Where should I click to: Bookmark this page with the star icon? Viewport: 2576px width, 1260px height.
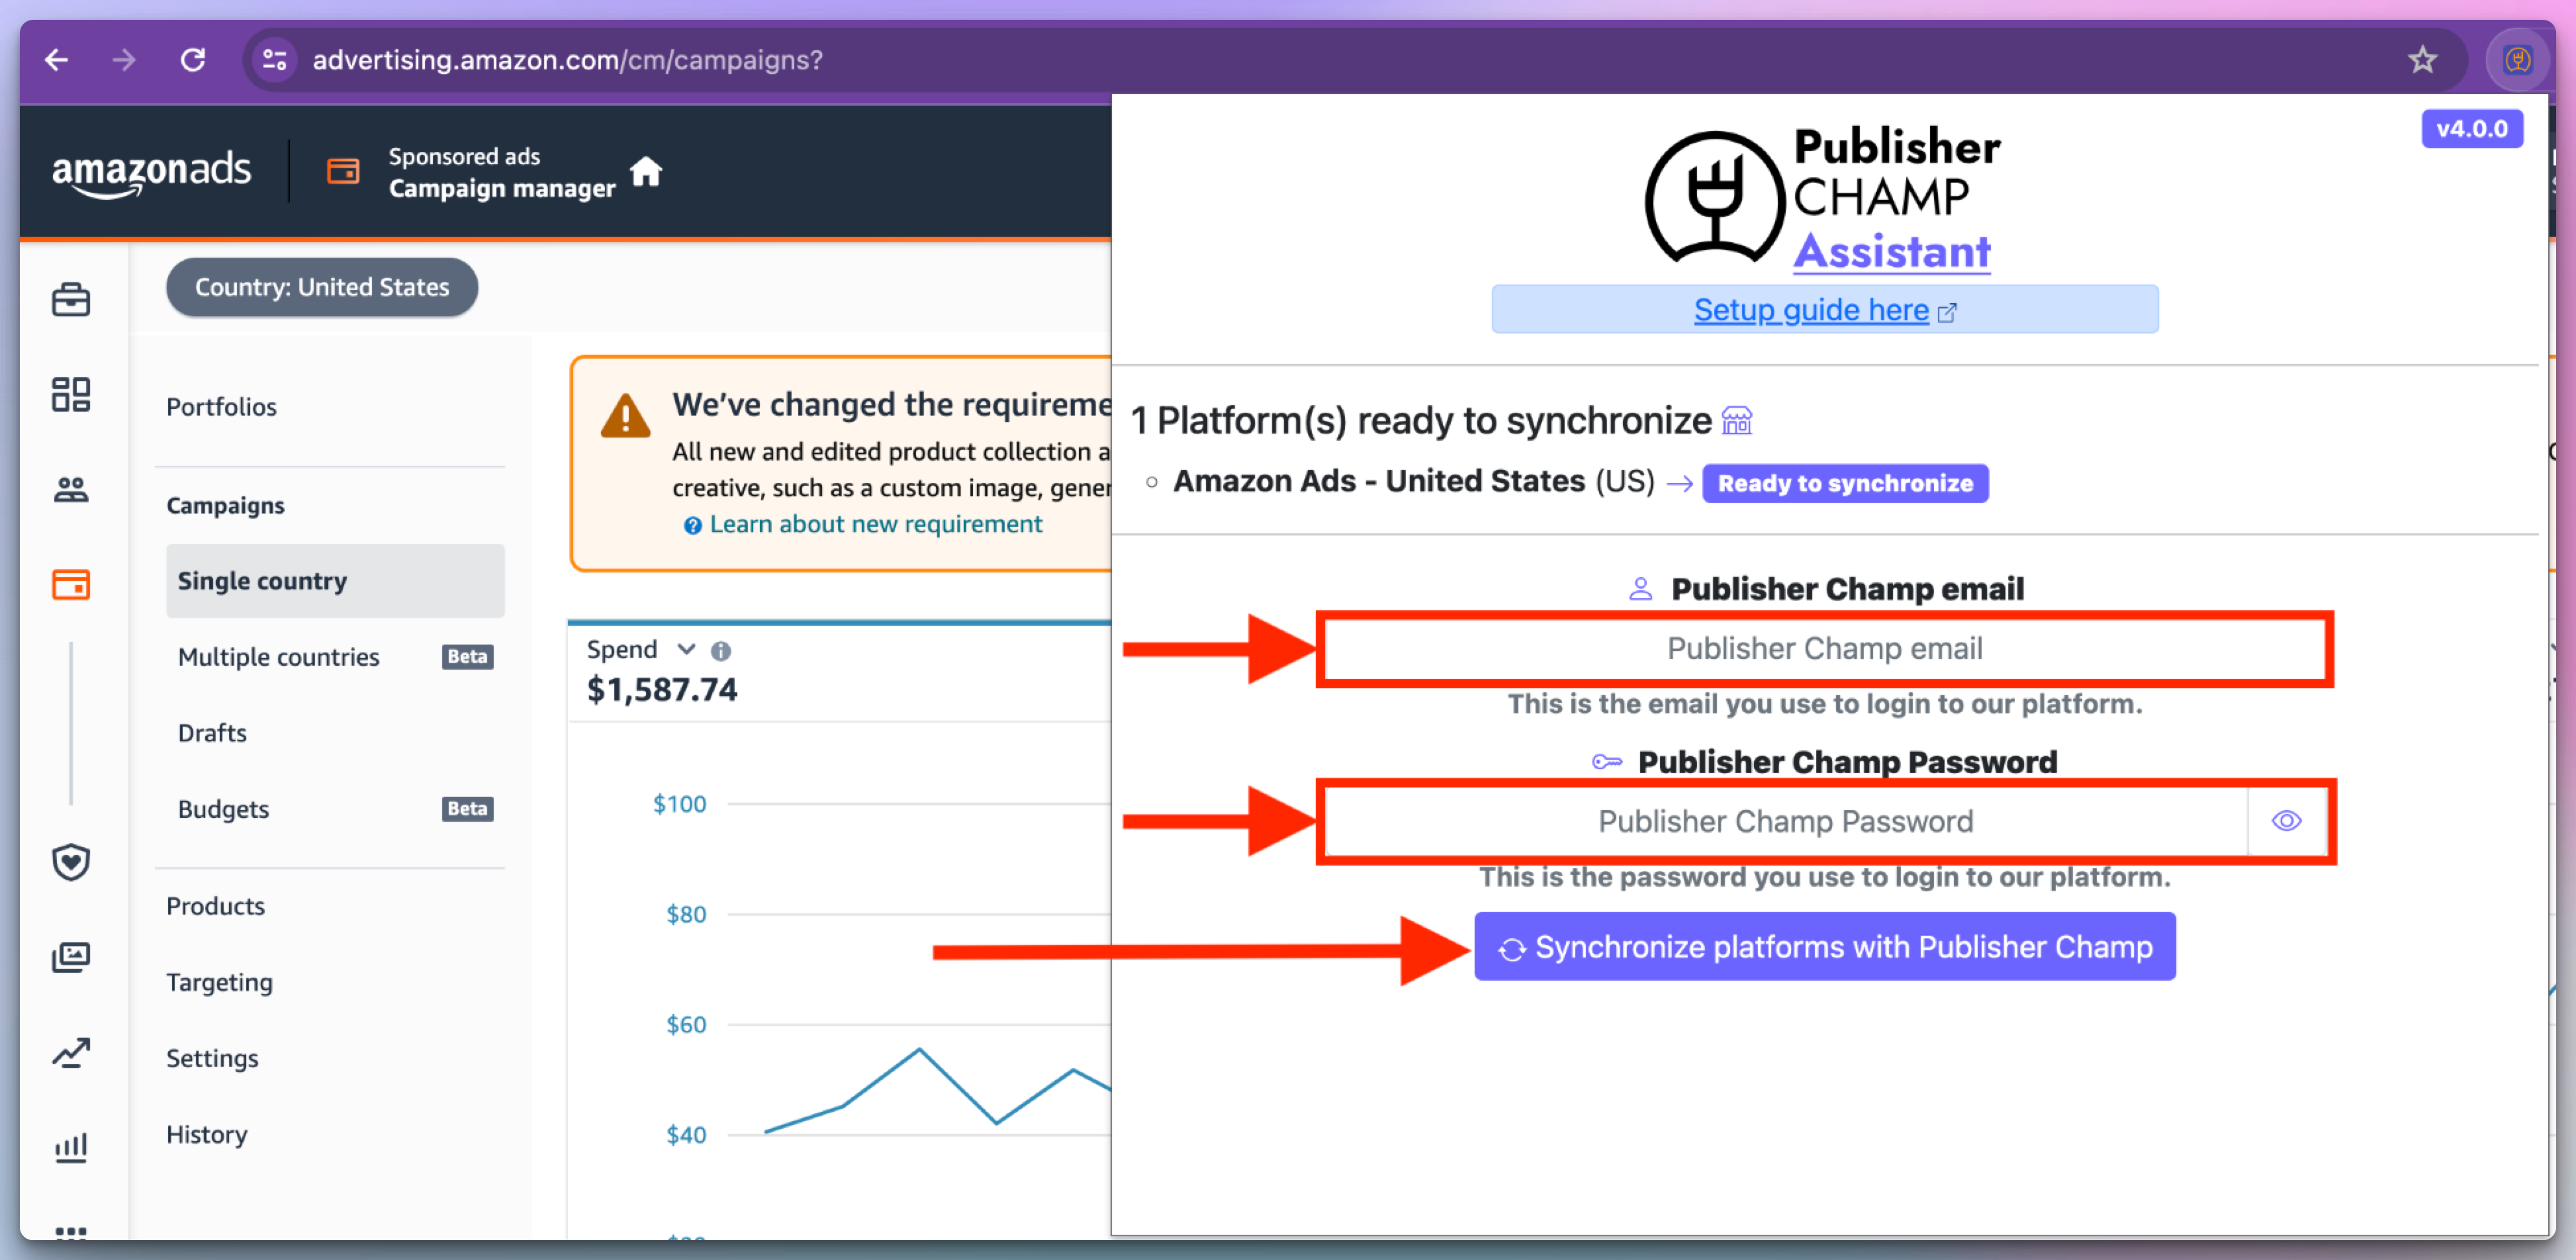[2422, 60]
